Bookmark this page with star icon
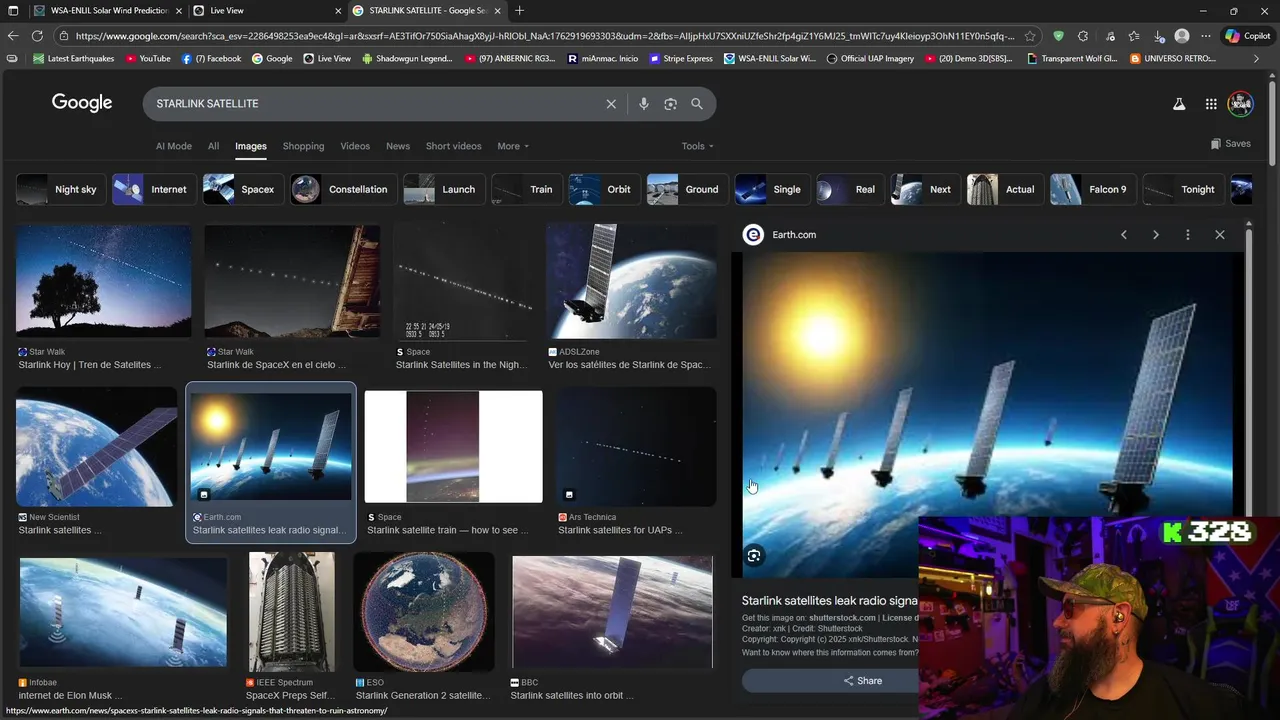Screen dimensions: 1280x720 (x=1030, y=36)
